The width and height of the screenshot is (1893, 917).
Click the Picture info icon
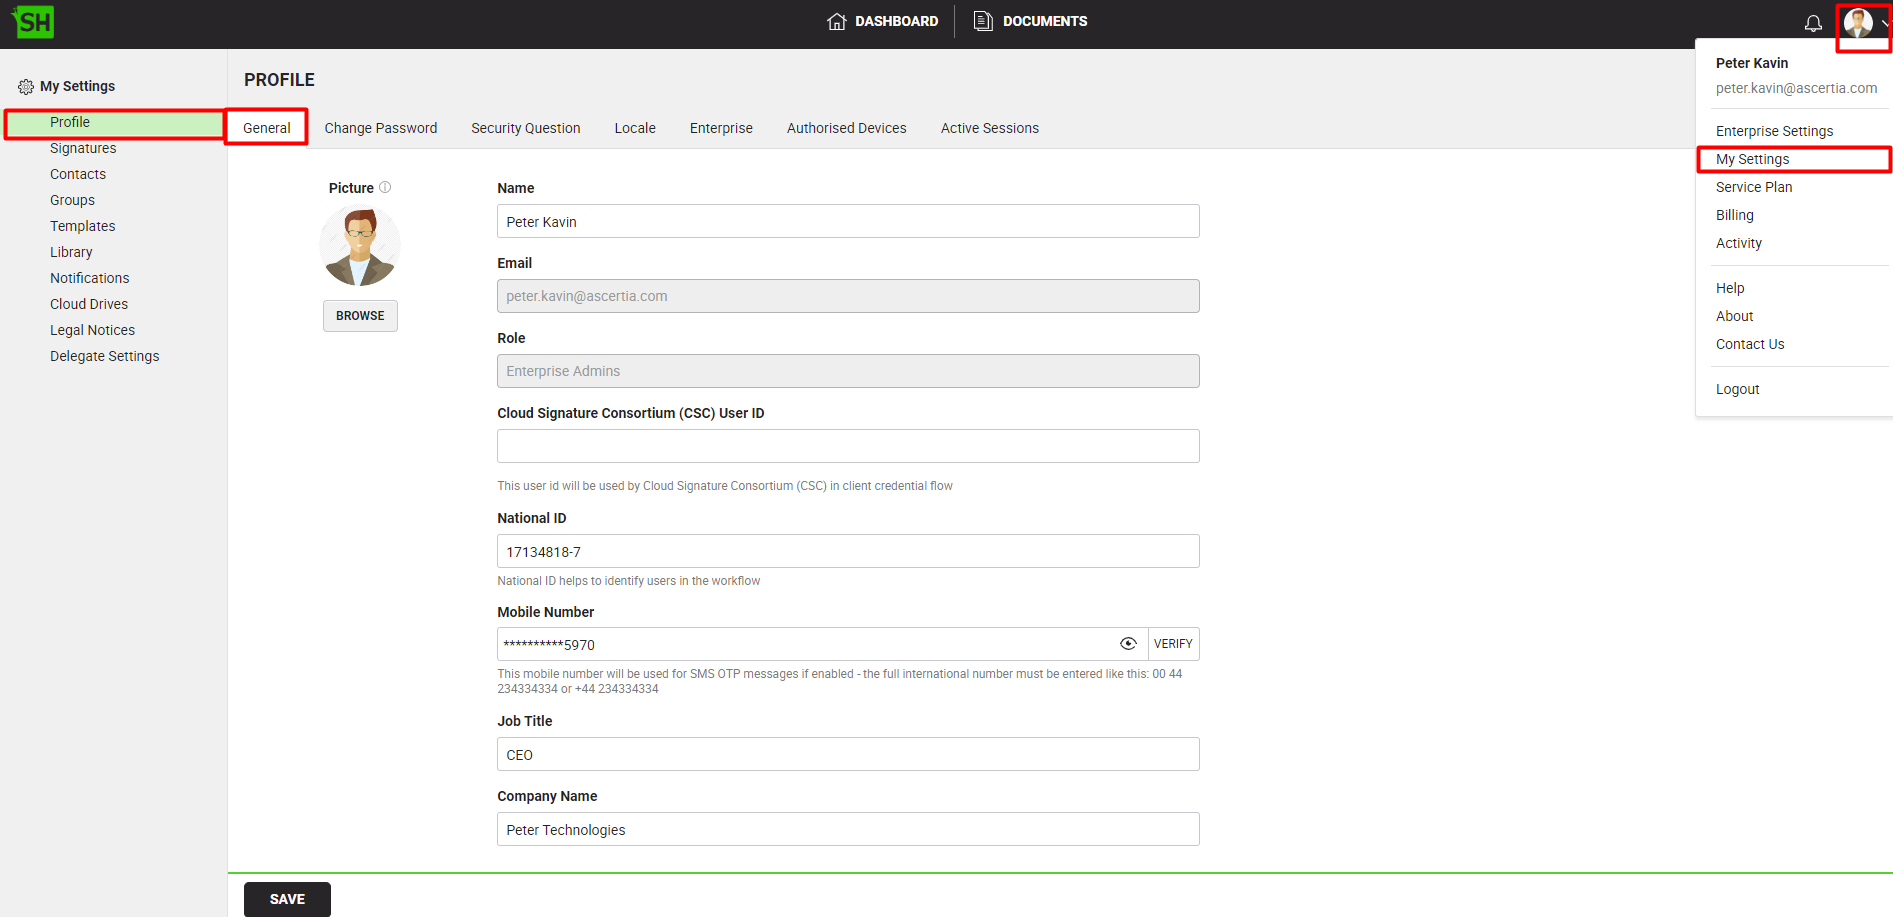(385, 187)
